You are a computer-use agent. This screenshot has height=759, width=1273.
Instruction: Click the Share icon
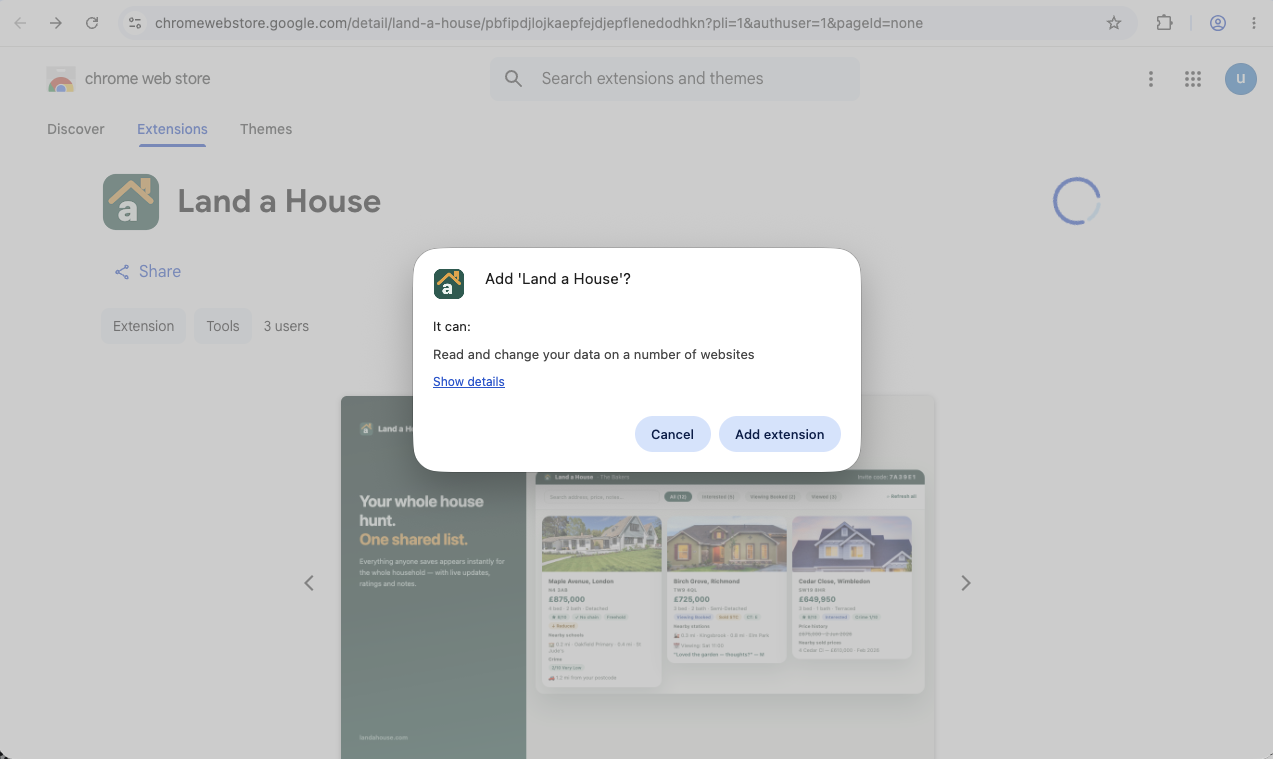click(122, 272)
